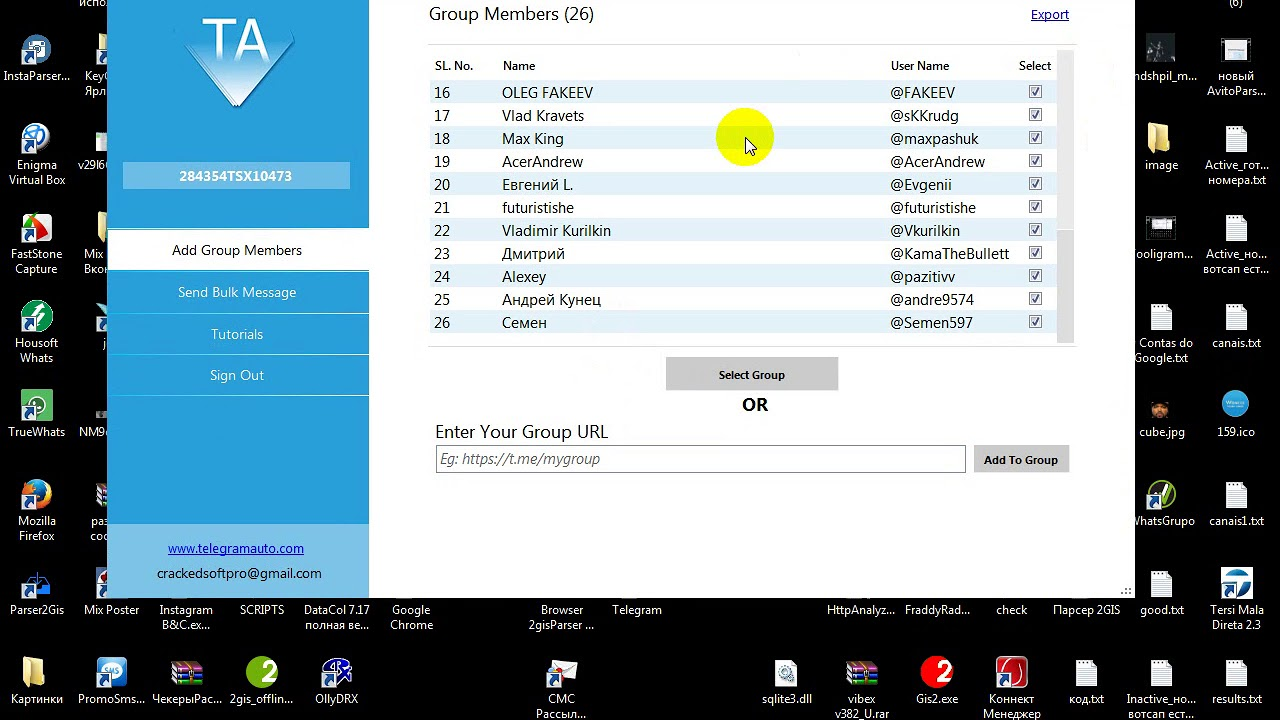
Task: Open the Housoft Whats desktop icon
Action: [x=36, y=322]
